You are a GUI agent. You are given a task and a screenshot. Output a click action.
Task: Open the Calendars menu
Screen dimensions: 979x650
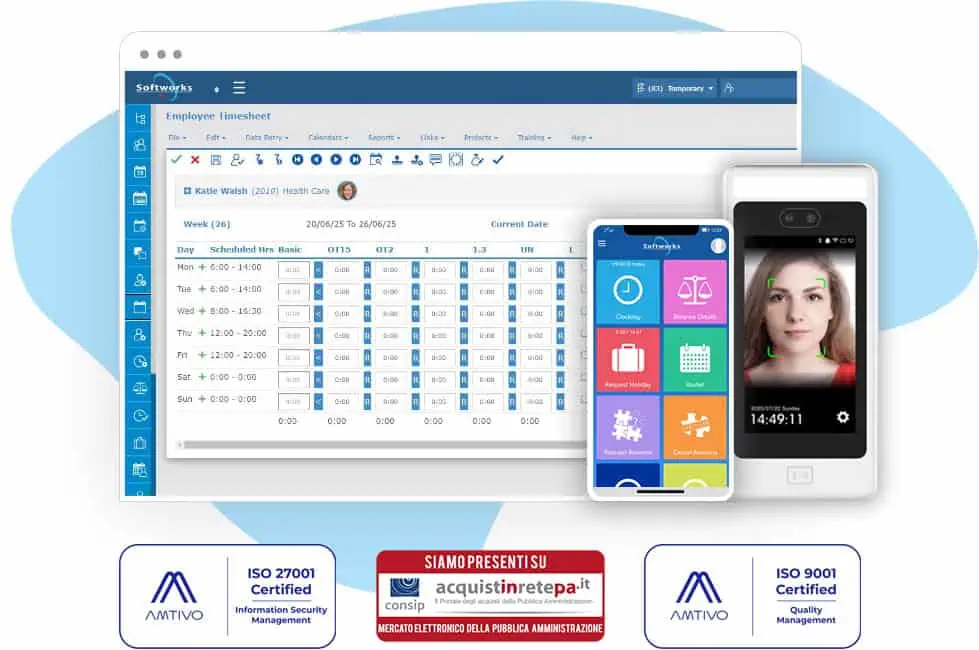click(328, 137)
